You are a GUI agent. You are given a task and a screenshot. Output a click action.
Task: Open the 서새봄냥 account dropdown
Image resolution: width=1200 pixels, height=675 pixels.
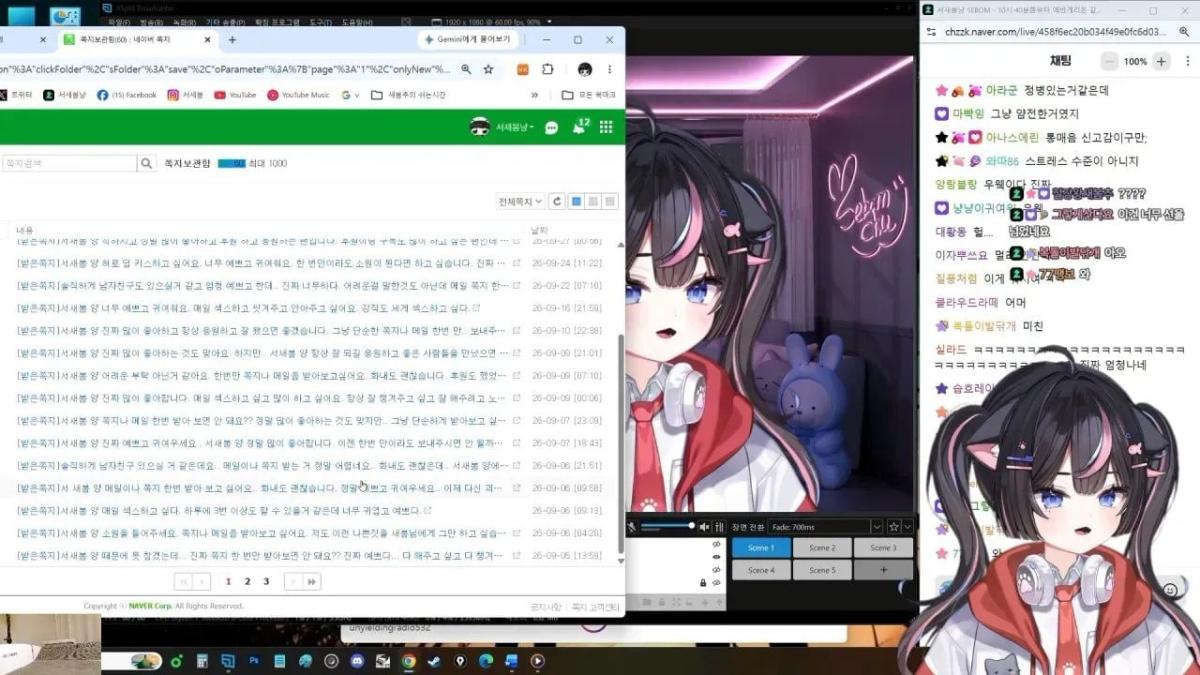pos(514,128)
